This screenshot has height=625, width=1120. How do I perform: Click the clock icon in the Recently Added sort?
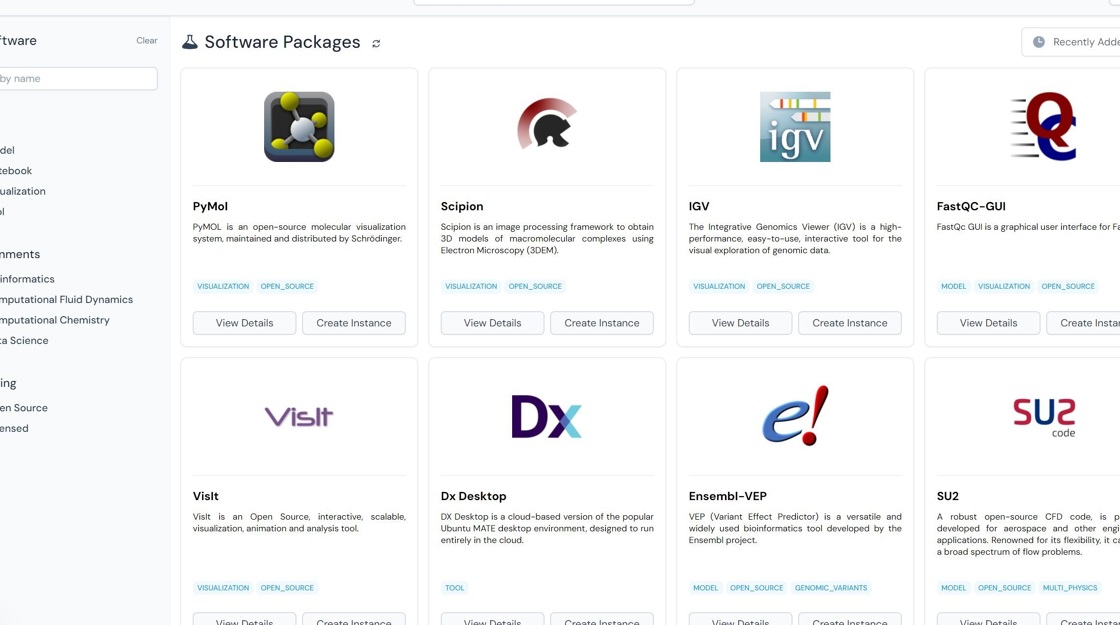click(1039, 42)
